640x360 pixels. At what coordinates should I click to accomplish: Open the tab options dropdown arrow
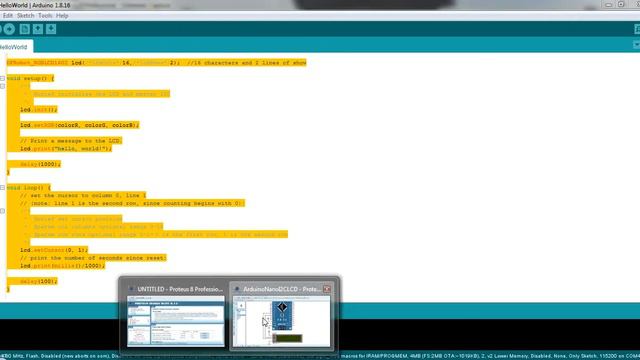(636, 44)
